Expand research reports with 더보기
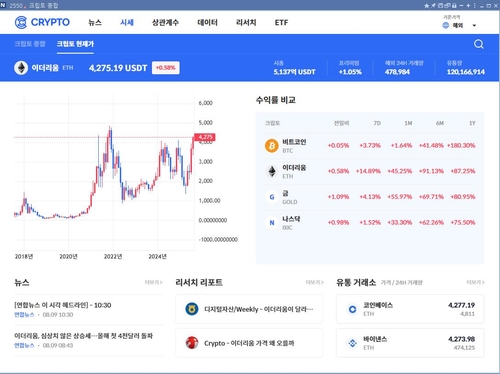This screenshot has width=500, height=374. tap(315, 282)
